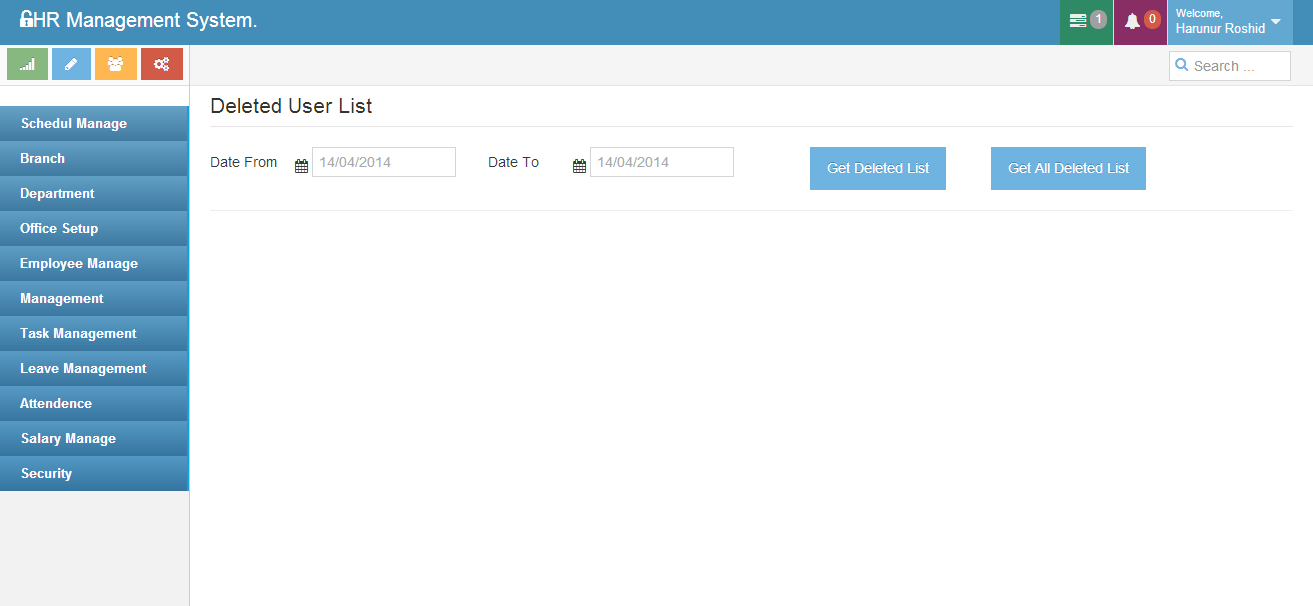The height and width of the screenshot is (606, 1313).
Task: Click the calendar icon beside Date From
Action: coord(301,166)
